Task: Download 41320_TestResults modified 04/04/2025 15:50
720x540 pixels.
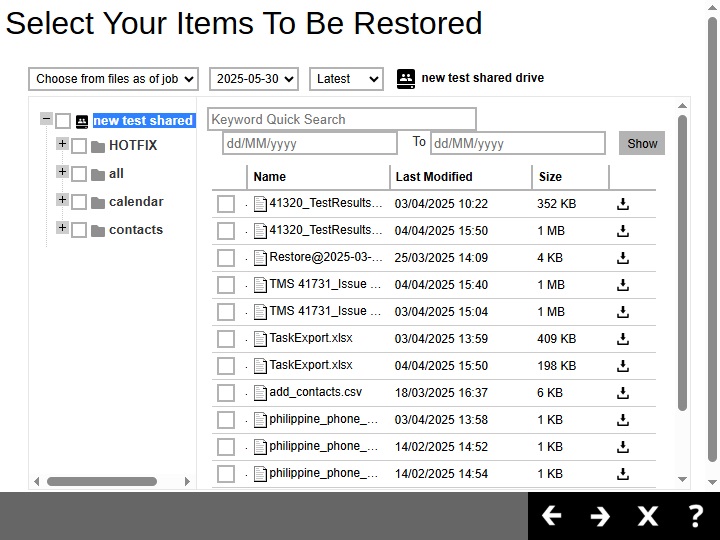Action: [x=623, y=231]
